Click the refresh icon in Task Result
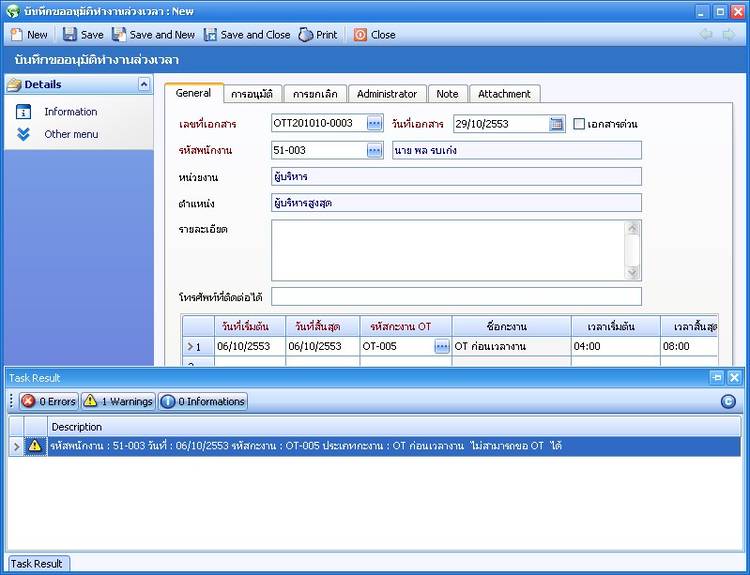Viewport: 750px width, 575px height. 728,401
